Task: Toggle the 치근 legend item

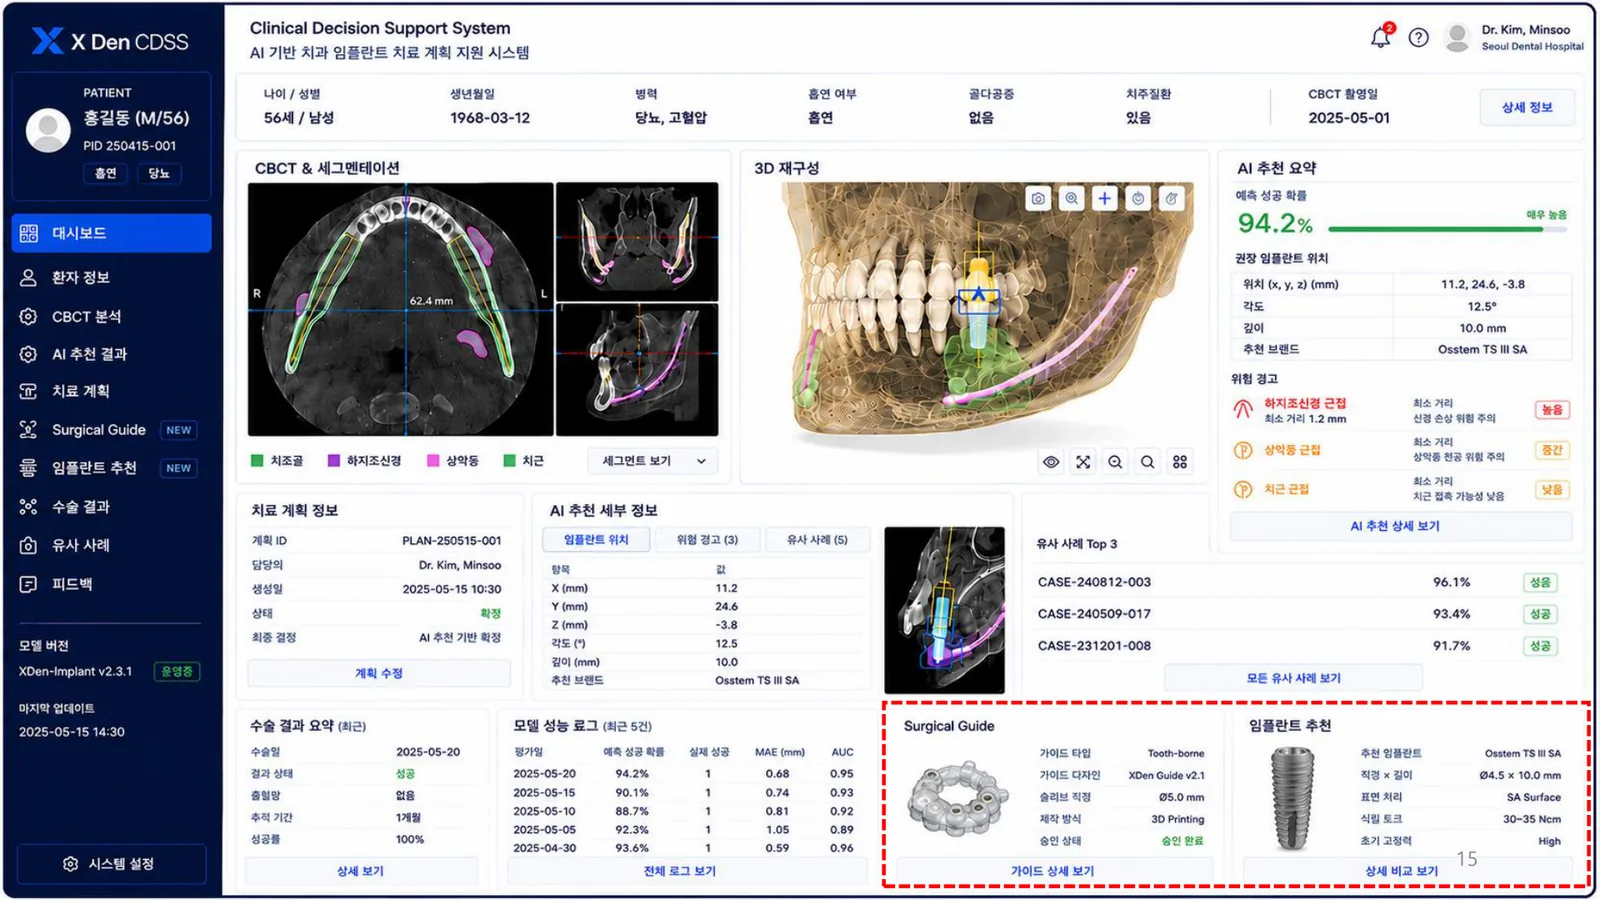Action: click(x=524, y=461)
